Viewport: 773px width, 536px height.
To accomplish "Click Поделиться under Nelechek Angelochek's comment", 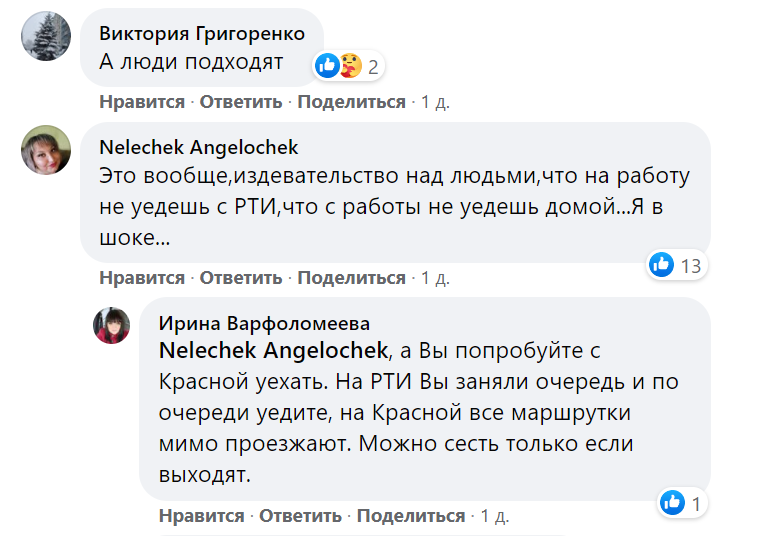I will click(352, 278).
